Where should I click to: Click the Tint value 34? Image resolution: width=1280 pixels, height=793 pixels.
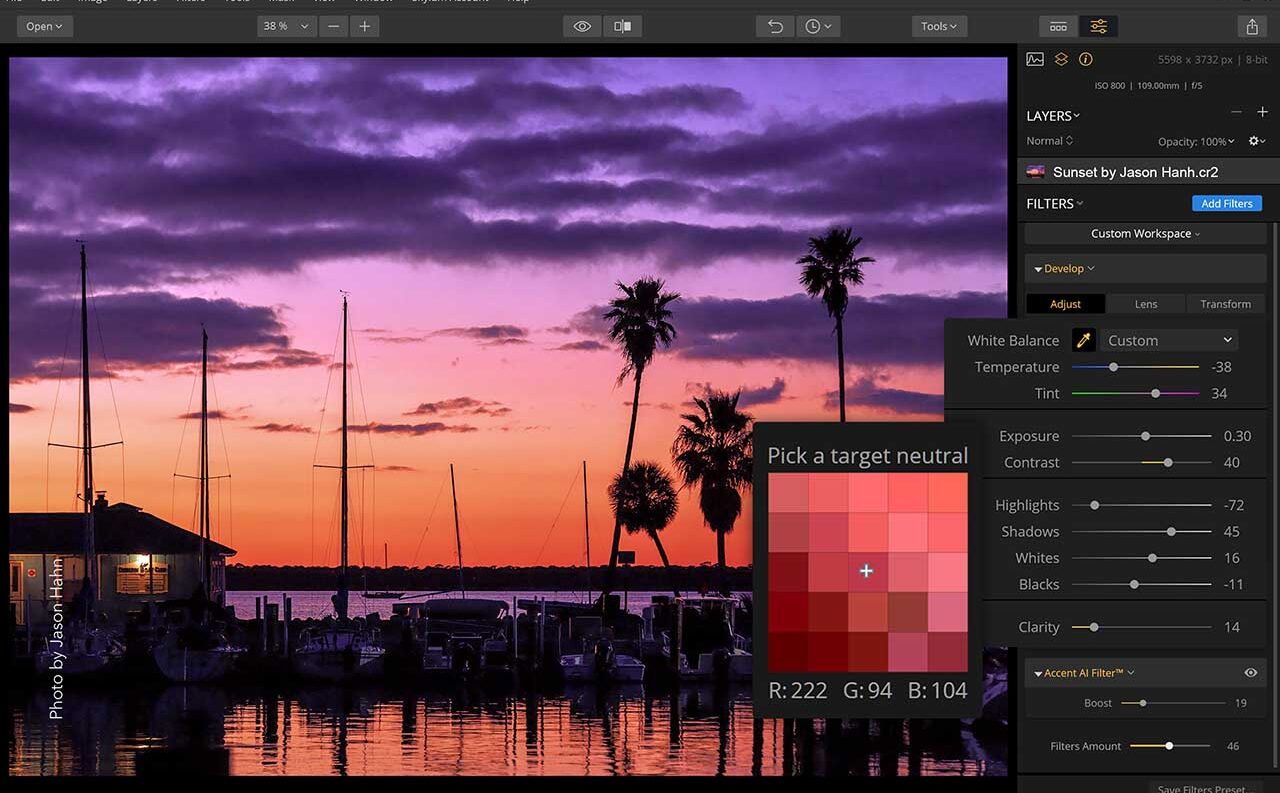(1219, 393)
